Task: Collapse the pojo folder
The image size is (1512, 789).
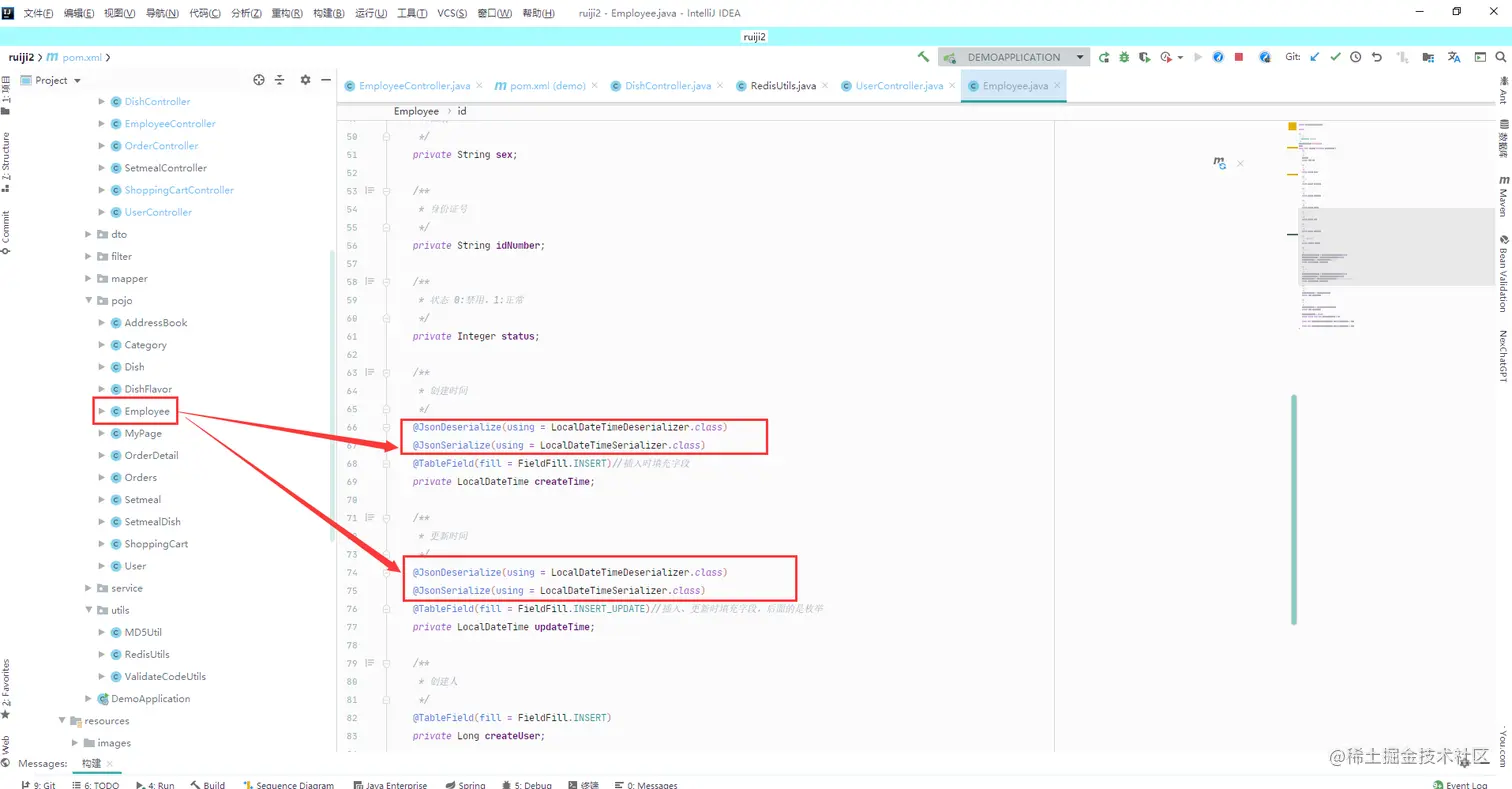Action: point(88,300)
